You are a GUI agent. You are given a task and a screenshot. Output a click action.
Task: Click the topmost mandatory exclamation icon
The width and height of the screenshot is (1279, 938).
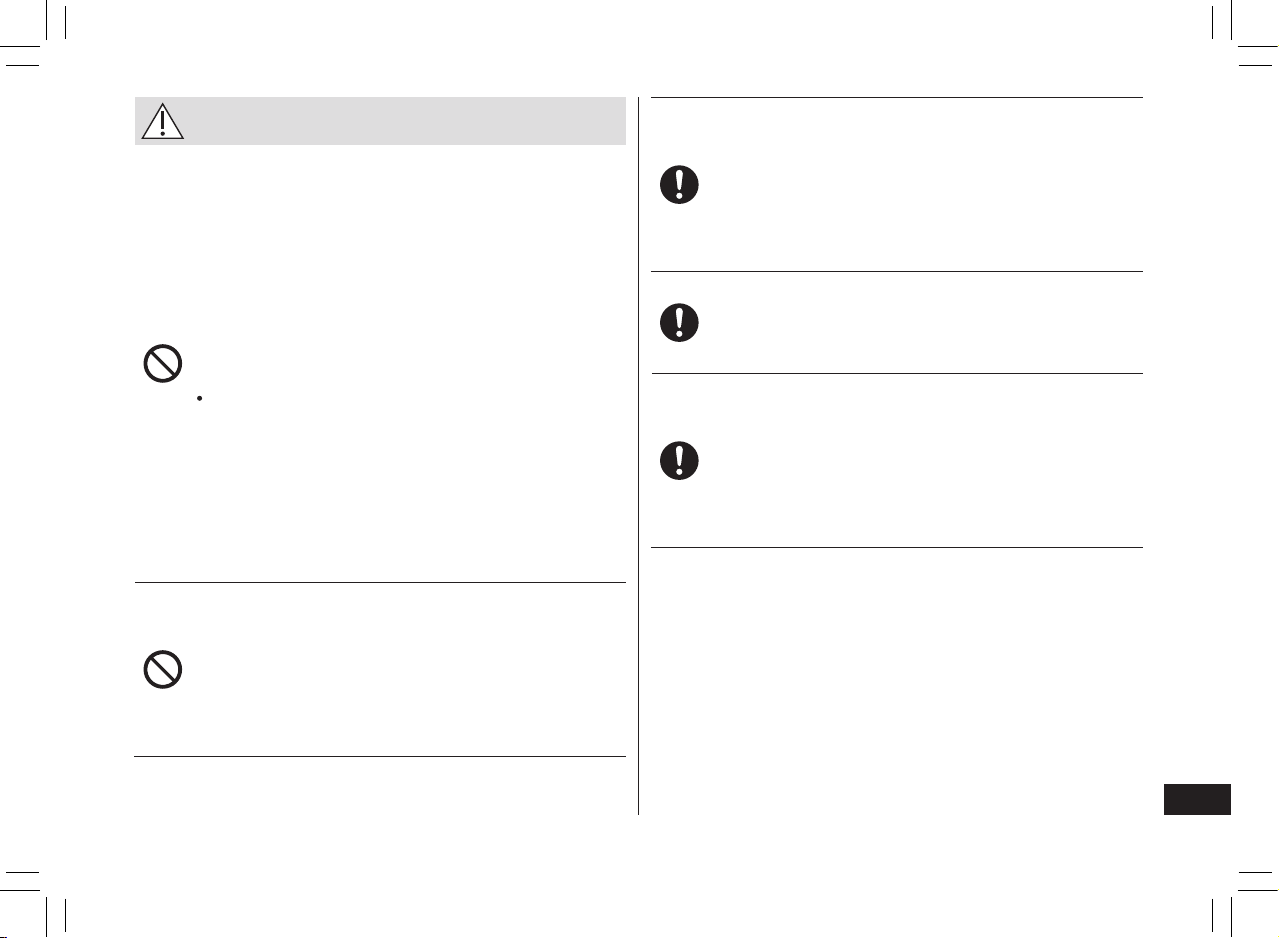point(679,185)
